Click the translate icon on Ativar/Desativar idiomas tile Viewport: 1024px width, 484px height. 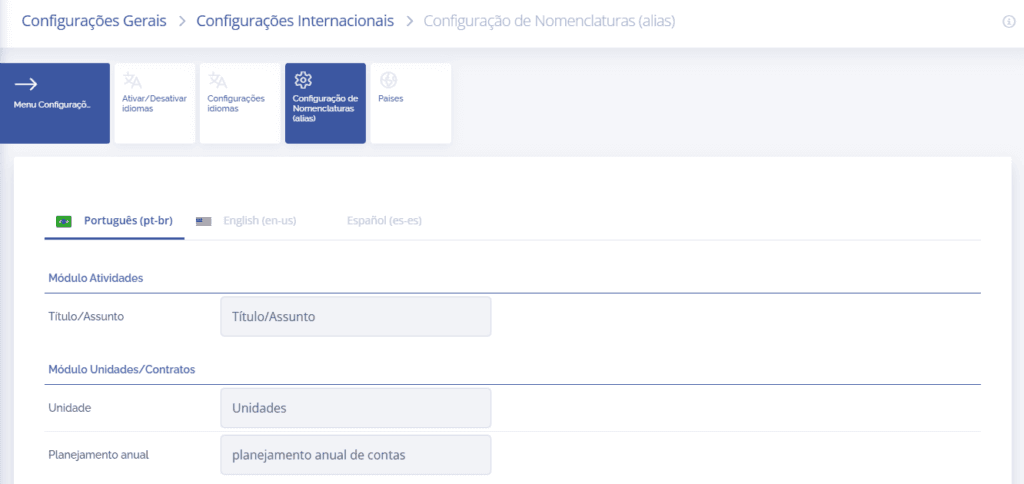click(133, 81)
